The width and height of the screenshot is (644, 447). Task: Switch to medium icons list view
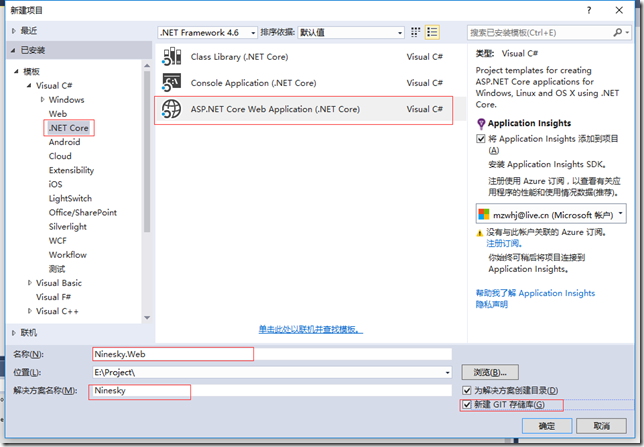pos(432,32)
